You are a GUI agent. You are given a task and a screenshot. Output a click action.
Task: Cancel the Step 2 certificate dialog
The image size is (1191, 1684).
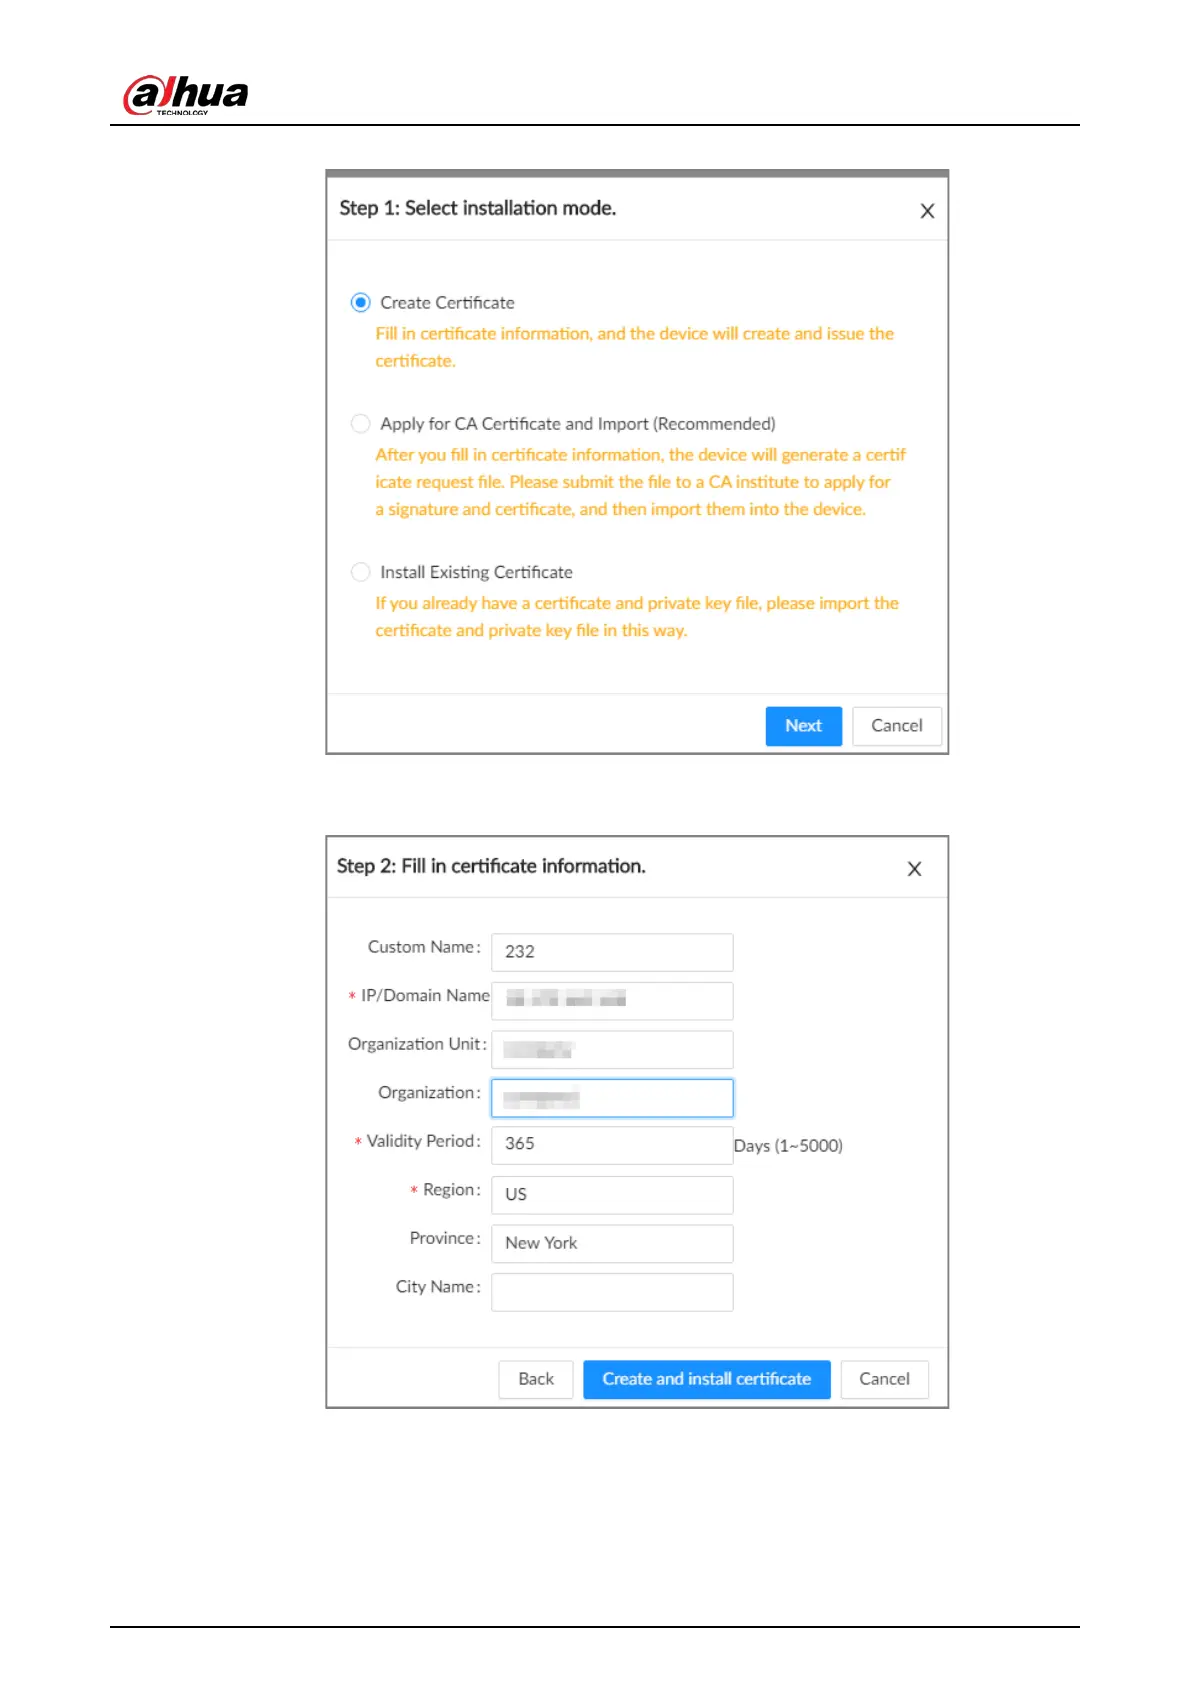coord(885,1379)
